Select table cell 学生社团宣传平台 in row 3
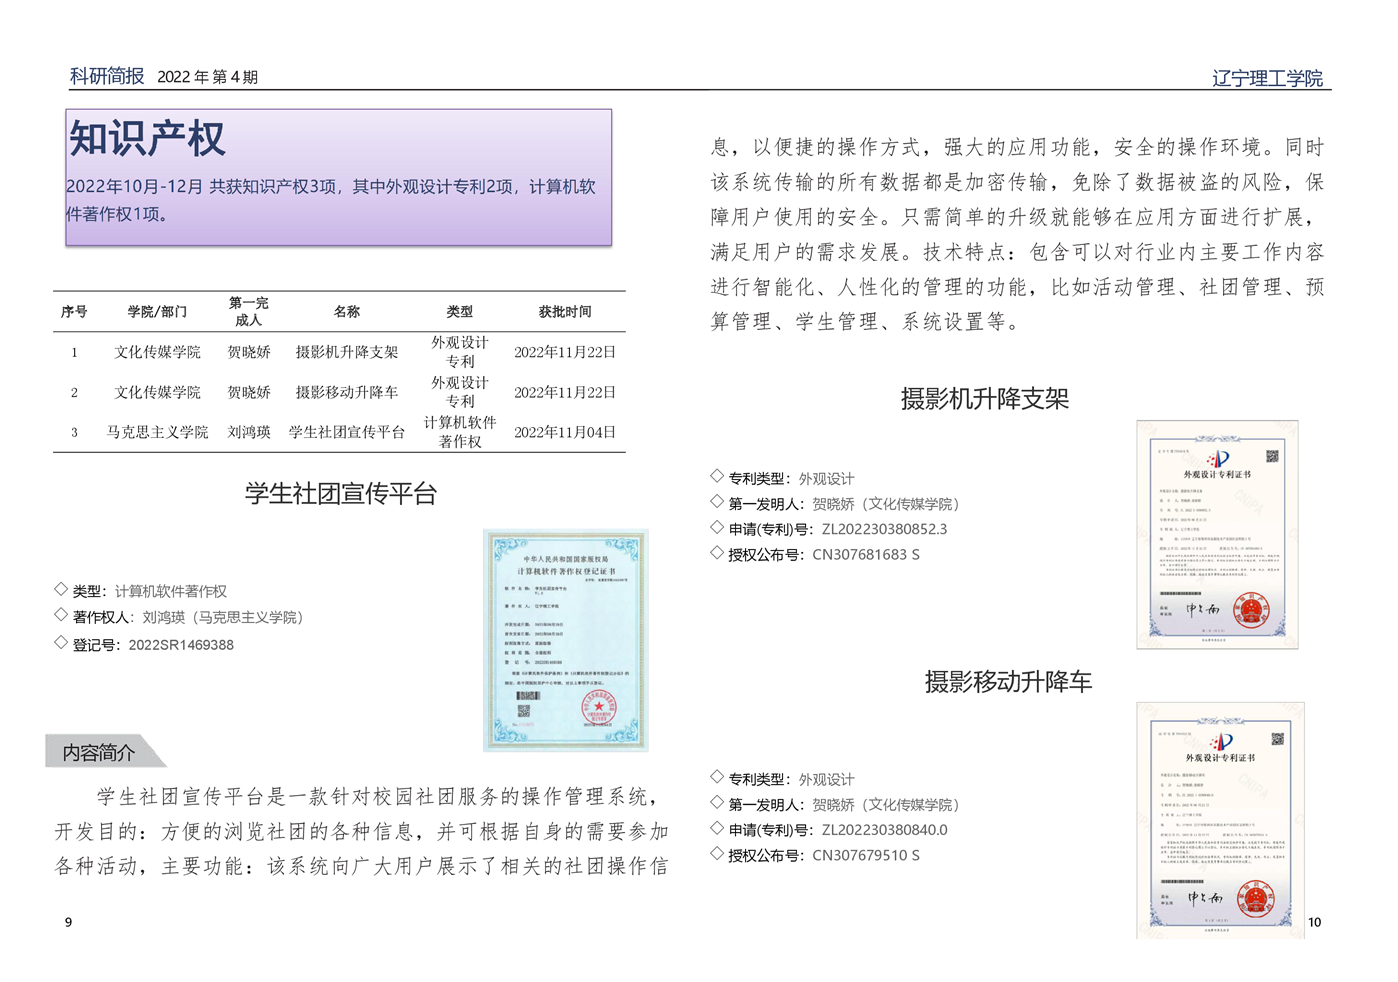Screen dimensions: 1398x982 tap(347, 432)
